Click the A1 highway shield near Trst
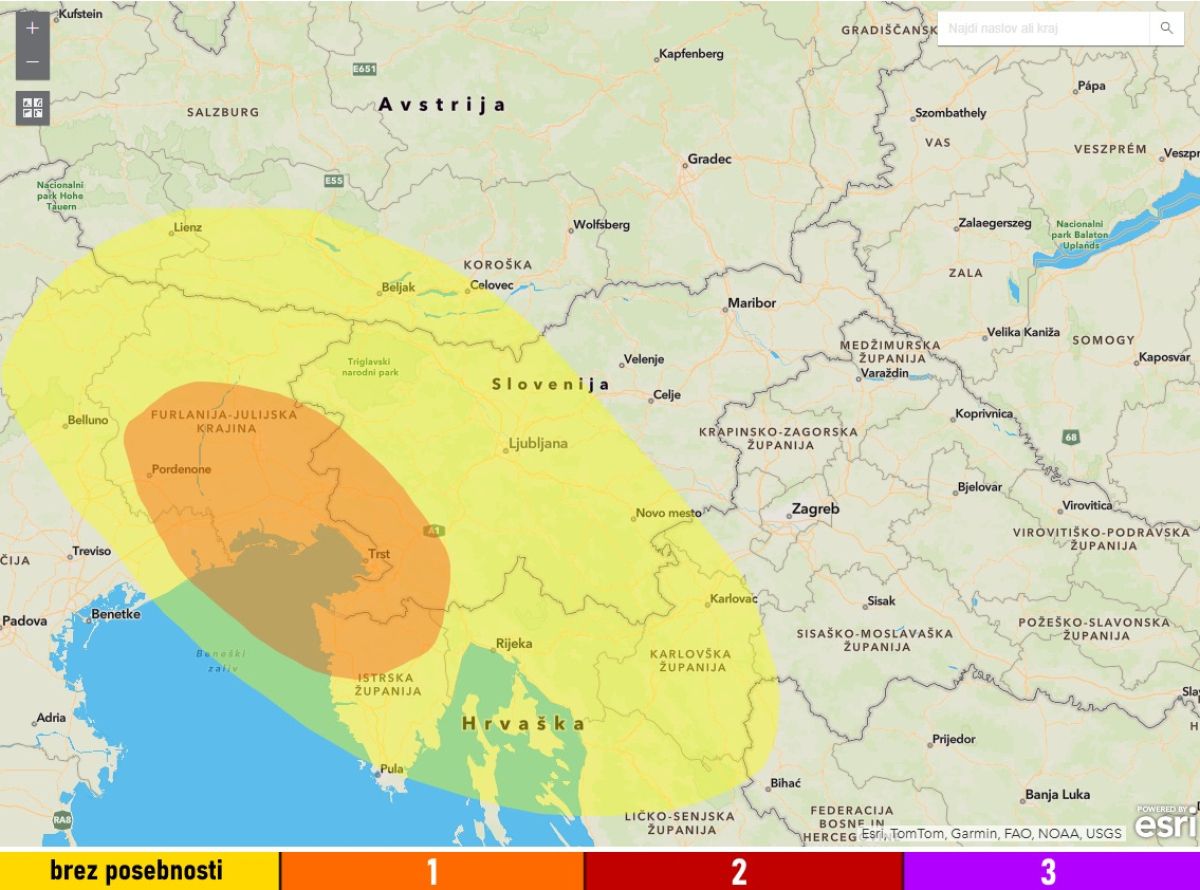 click(433, 530)
